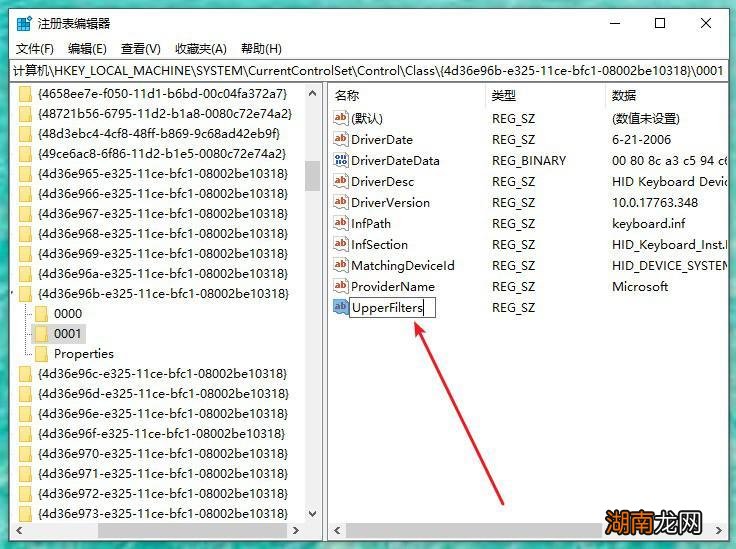Click the InfSection string value icon
This screenshot has height=549, width=736.
coord(340,244)
